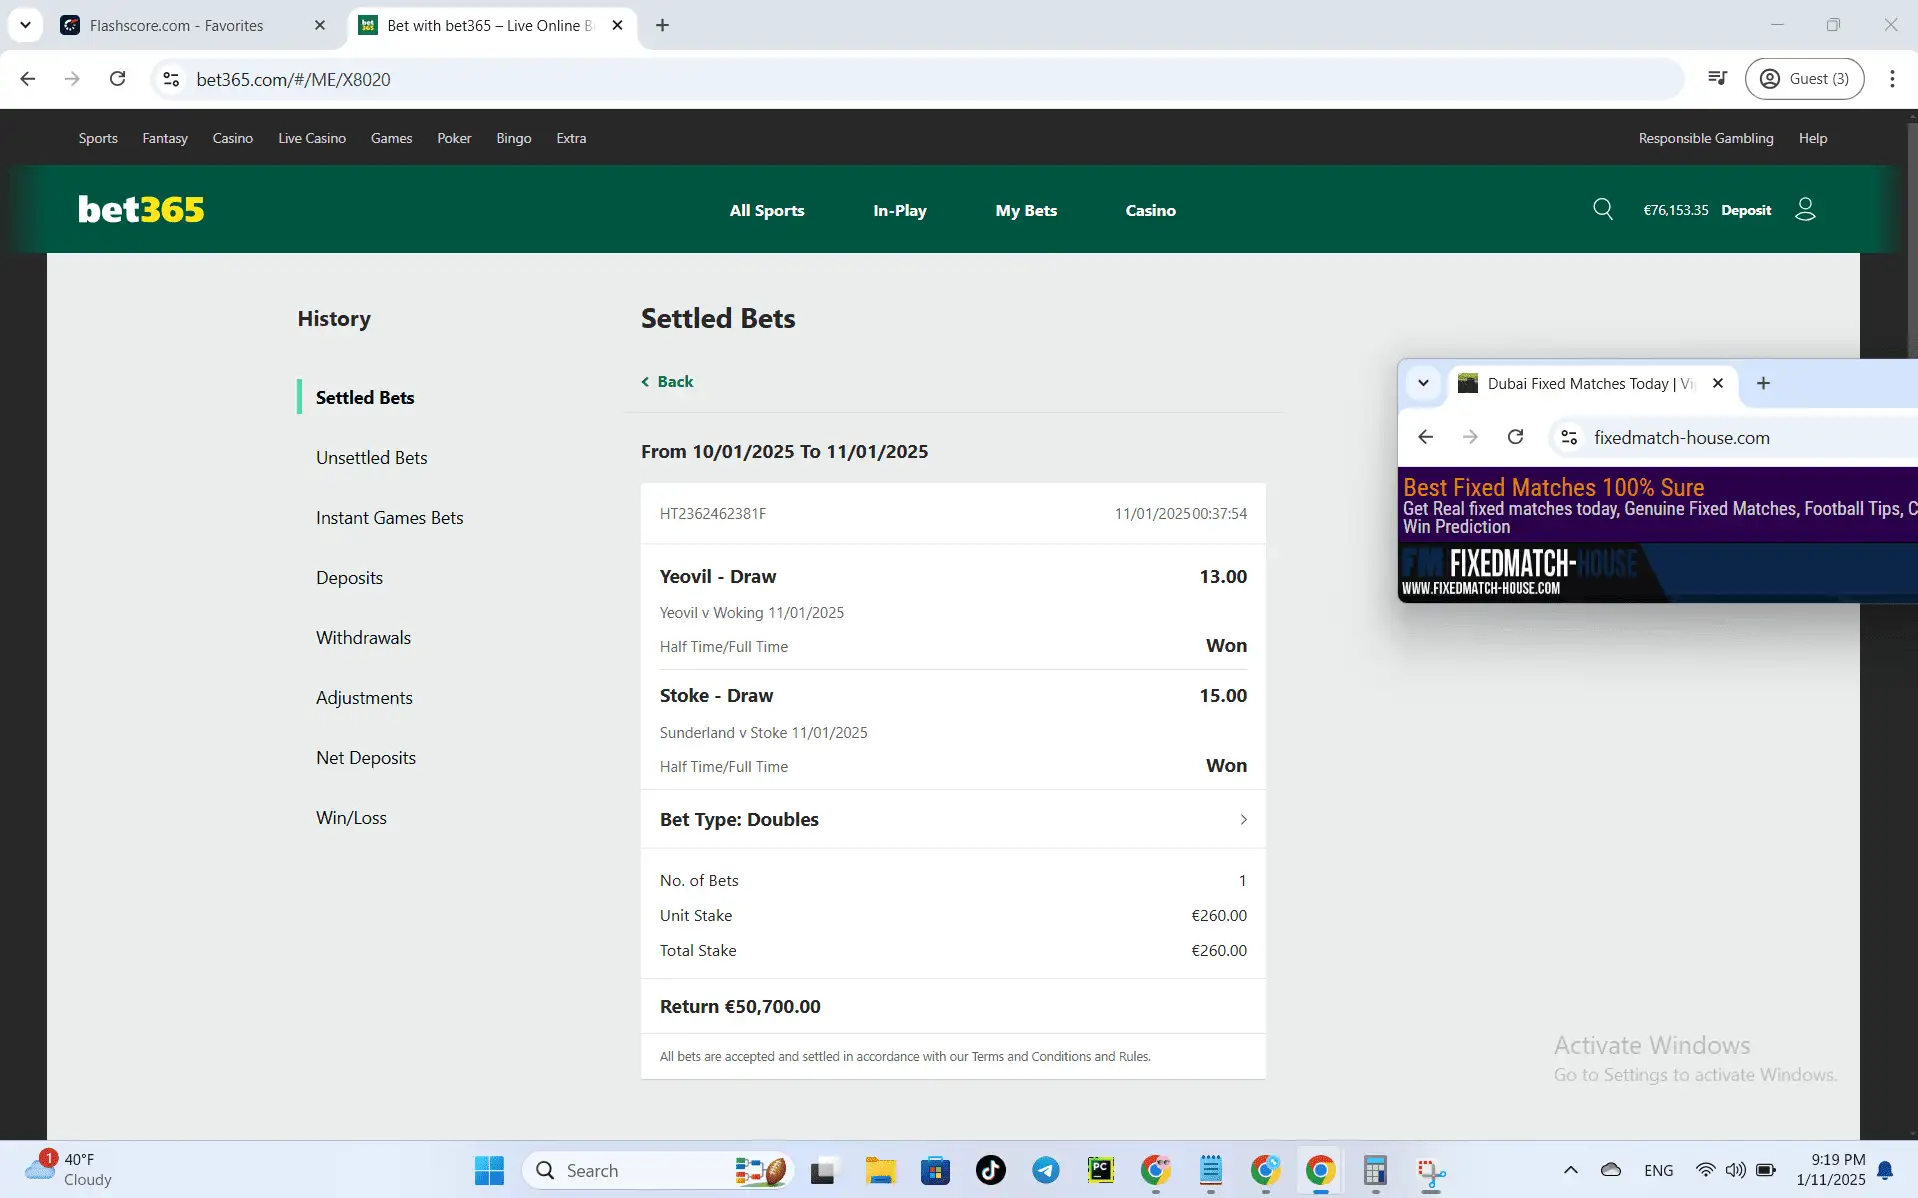Open the My Bets menu item

pos(1025,210)
